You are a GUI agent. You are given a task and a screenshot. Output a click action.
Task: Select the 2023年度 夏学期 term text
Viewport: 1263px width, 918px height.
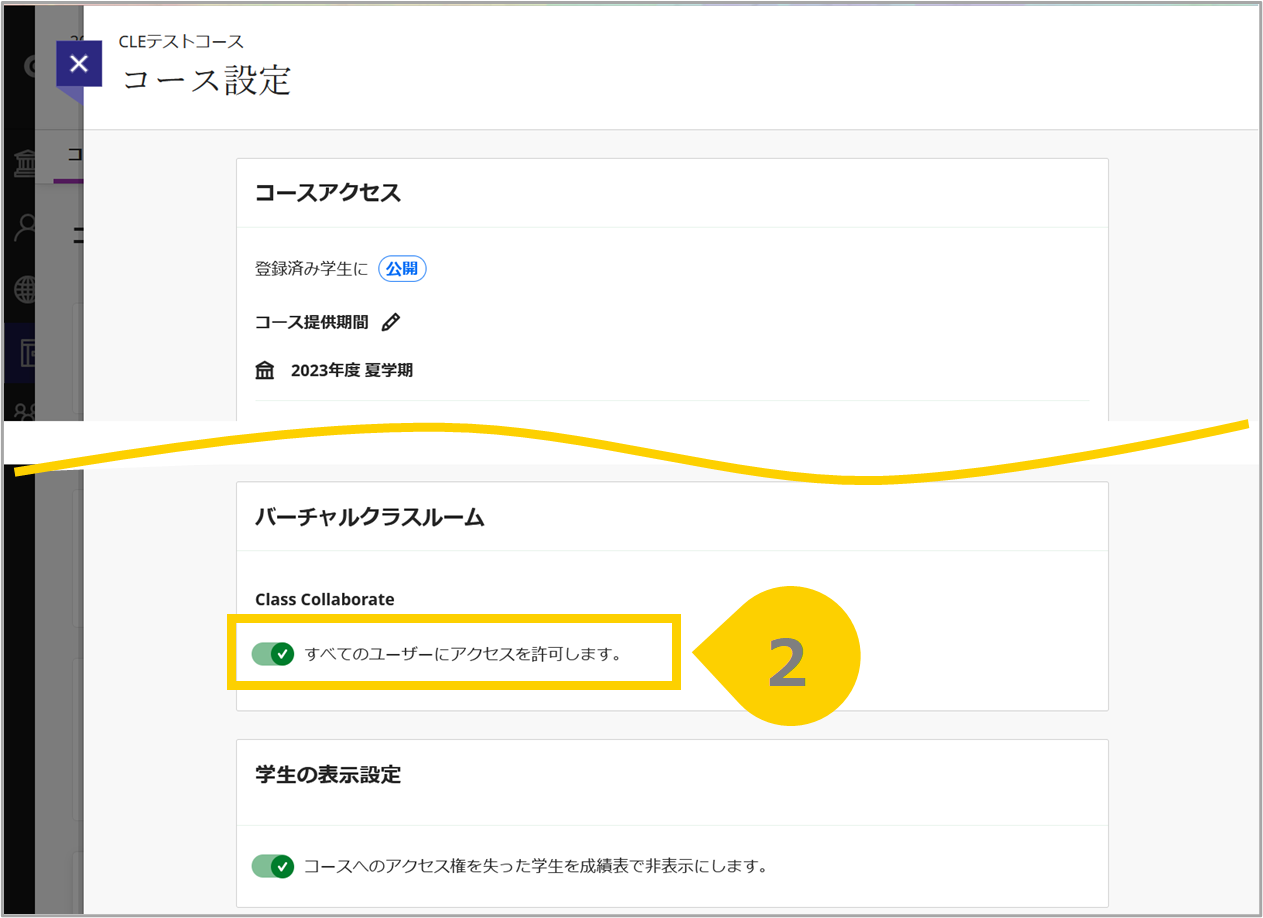point(352,371)
